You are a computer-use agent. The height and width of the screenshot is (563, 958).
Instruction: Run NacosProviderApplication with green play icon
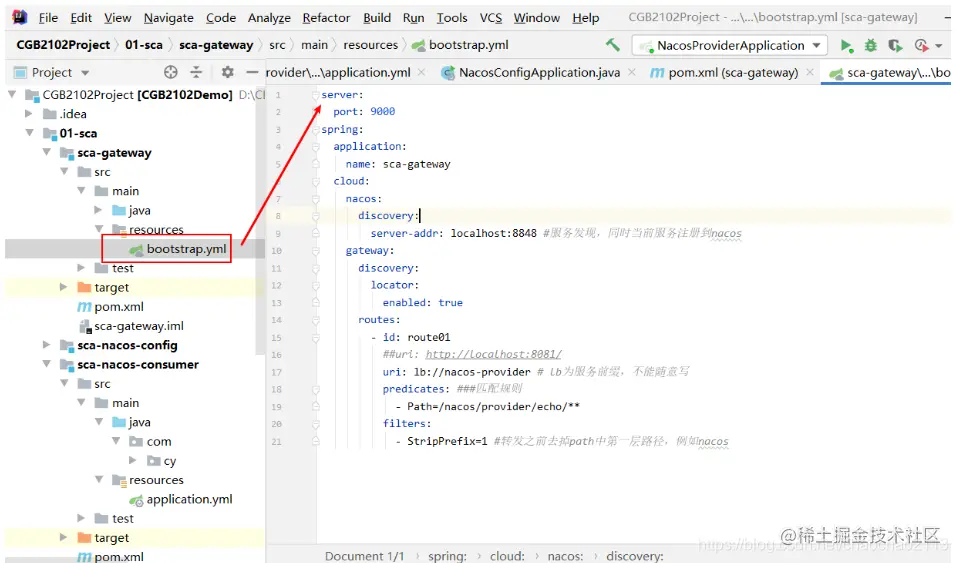pyautogui.click(x=846, y=45)
